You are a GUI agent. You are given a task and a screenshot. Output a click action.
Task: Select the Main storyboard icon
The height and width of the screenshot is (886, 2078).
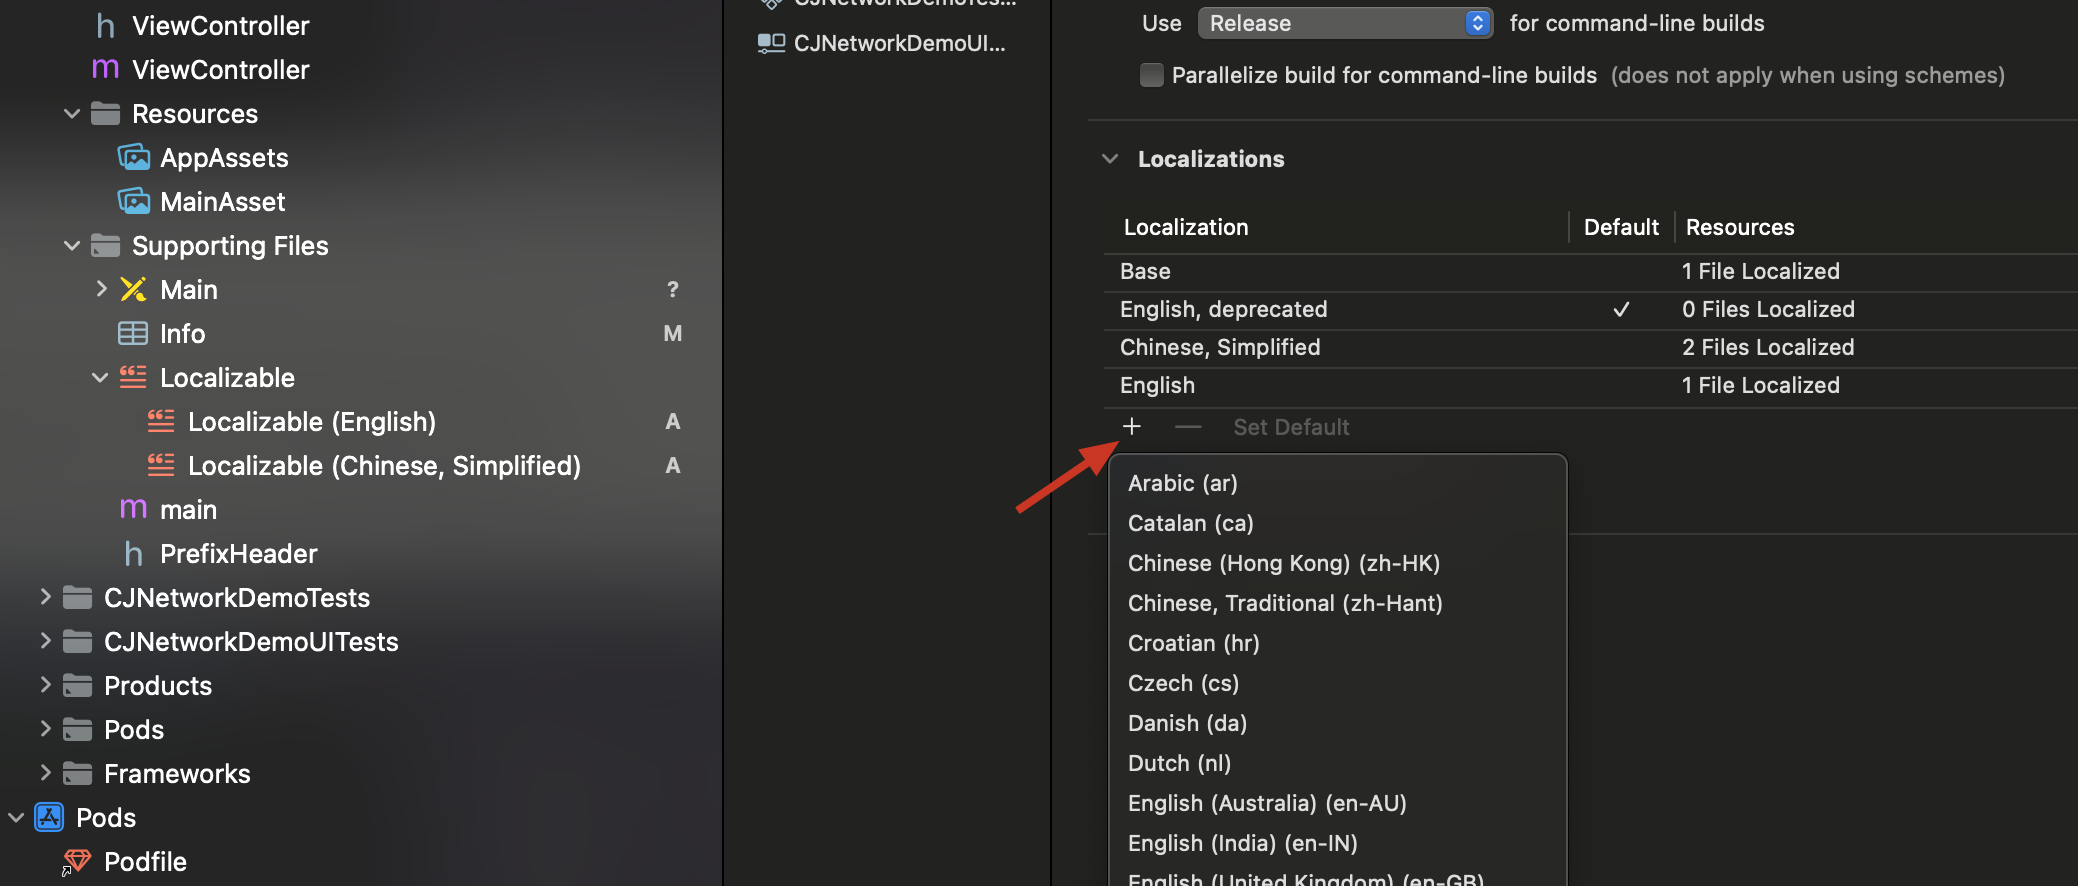click(133, 290)
